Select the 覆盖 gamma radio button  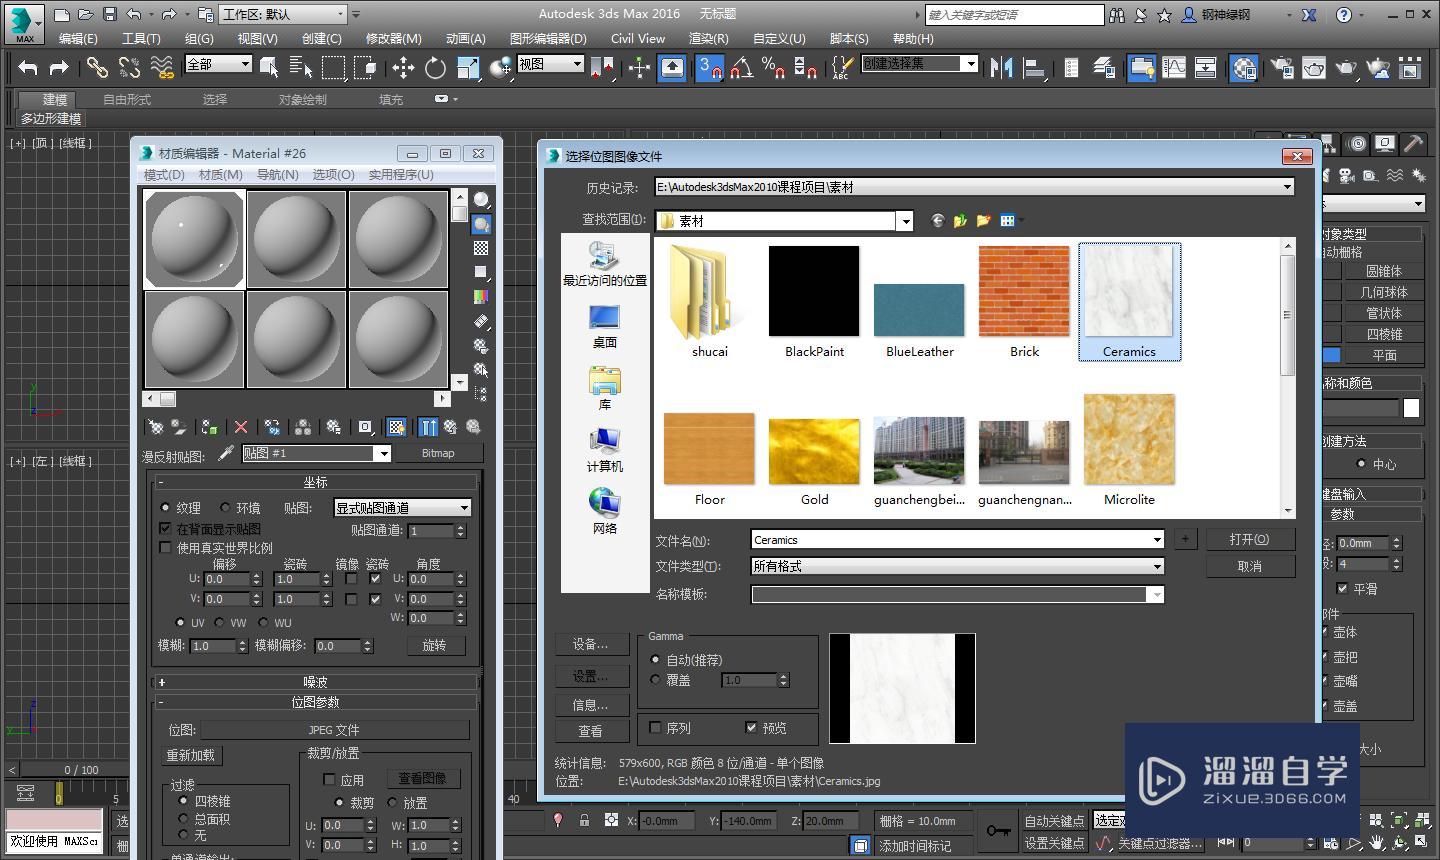click(x=656, y=680)
